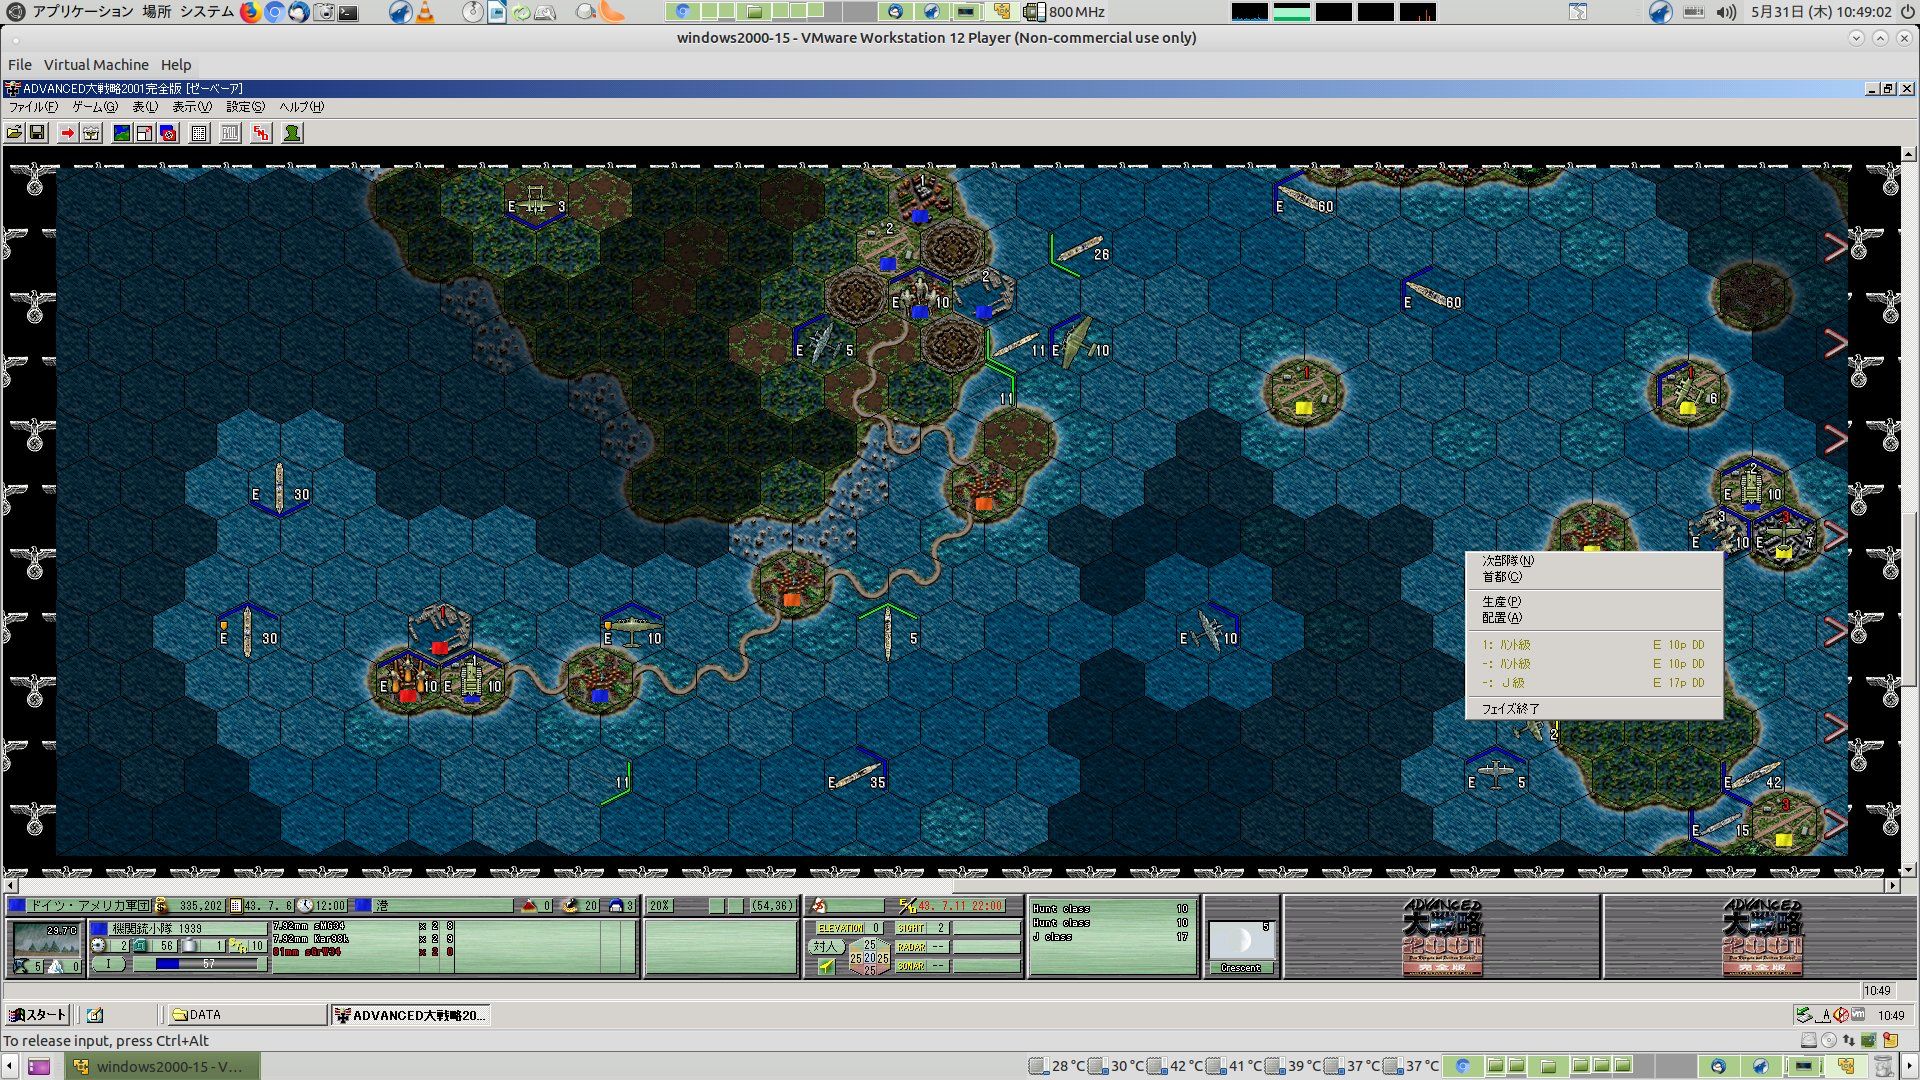Select the aircraft unit labeled E 5 on land

[x=824, y=344]
